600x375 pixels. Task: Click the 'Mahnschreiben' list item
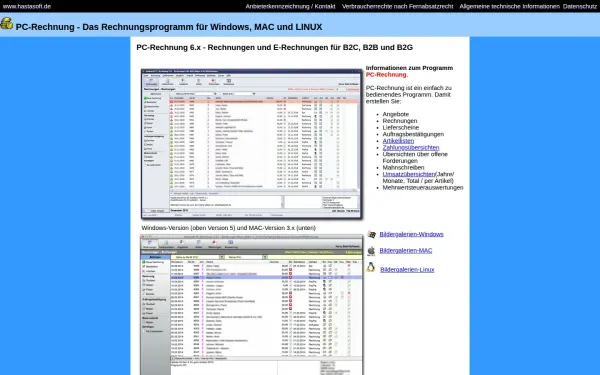(x=403, y=167)
